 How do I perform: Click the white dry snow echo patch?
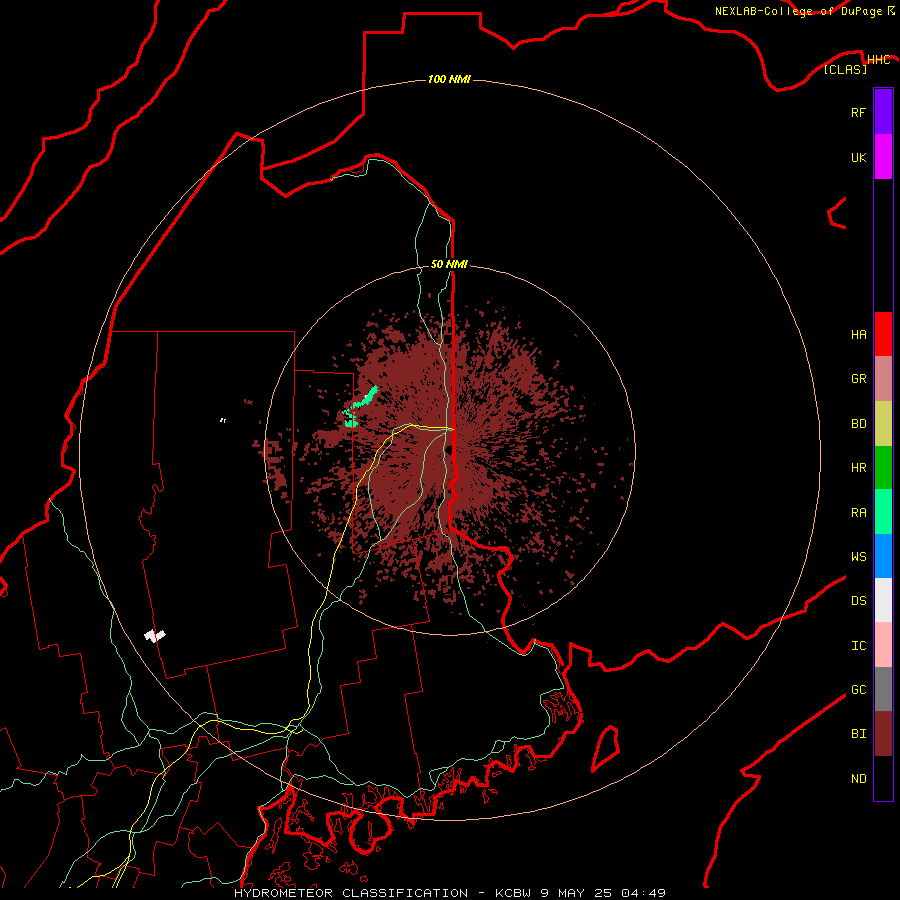154,635
